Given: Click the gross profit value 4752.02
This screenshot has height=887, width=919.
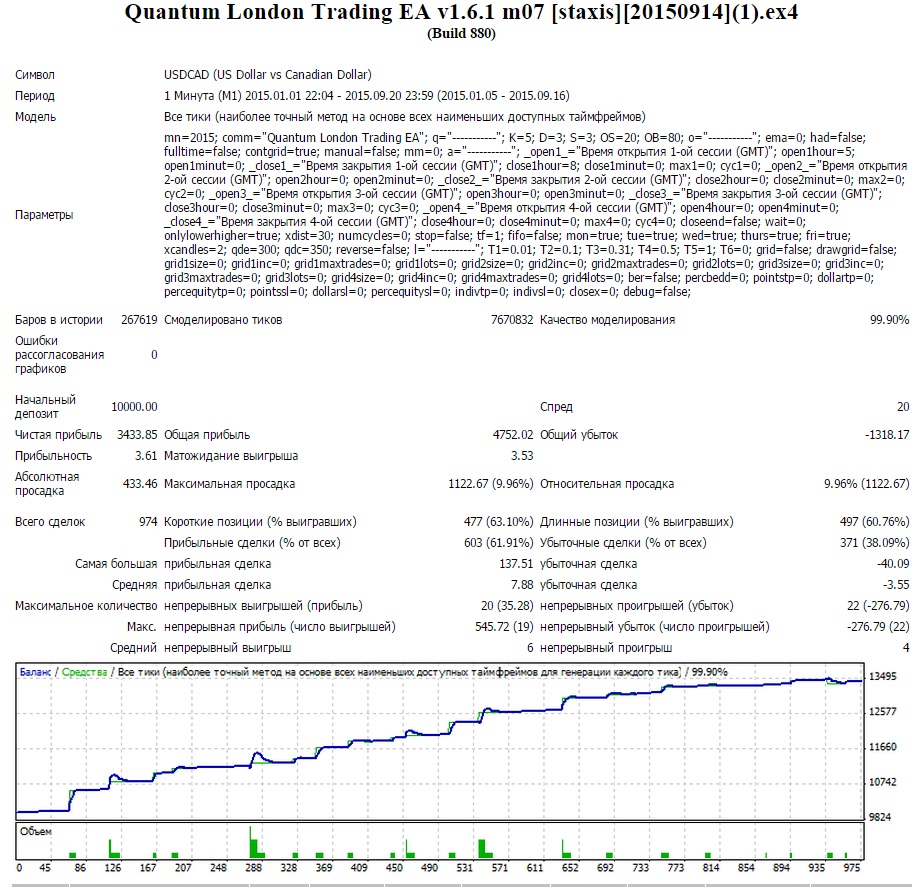Looking at the screenshot, I should (513, 434).
